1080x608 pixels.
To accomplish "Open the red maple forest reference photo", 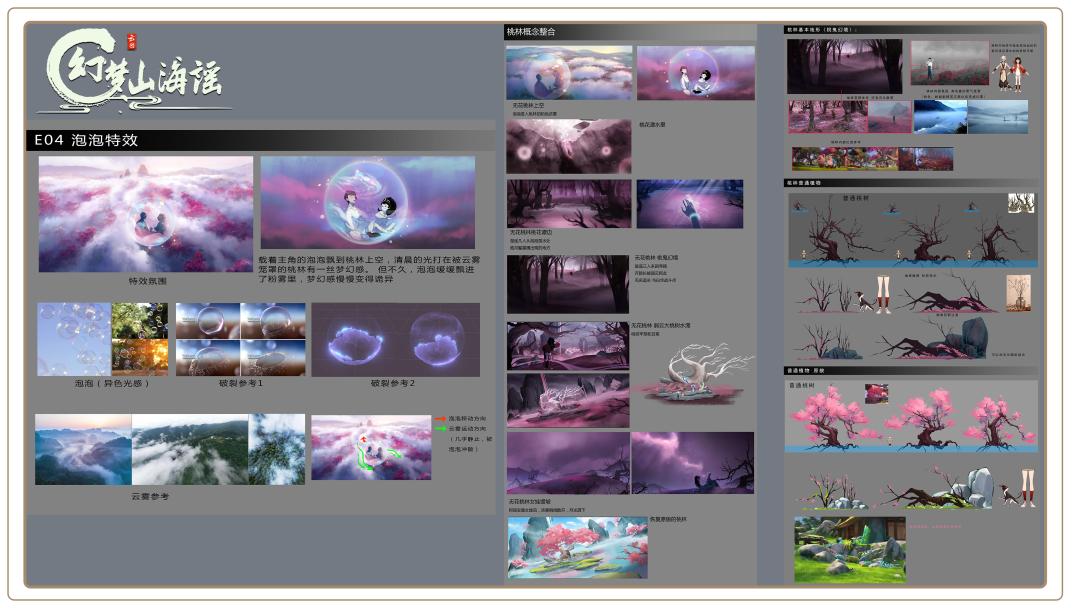I will pyautogui.click(x=926, y=159).
